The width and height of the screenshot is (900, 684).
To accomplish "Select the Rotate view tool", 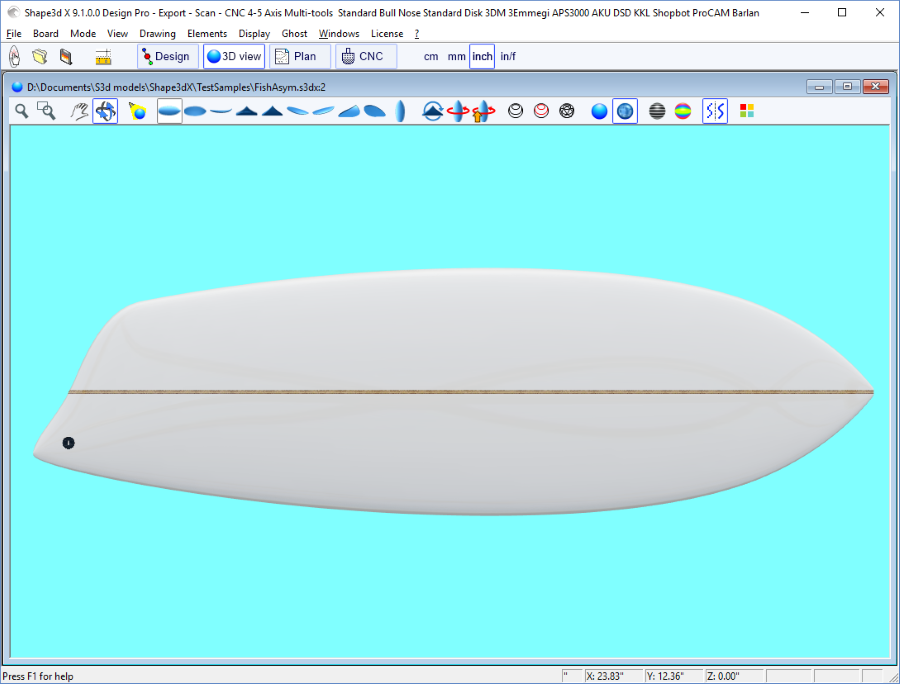I will pos(104,111).
